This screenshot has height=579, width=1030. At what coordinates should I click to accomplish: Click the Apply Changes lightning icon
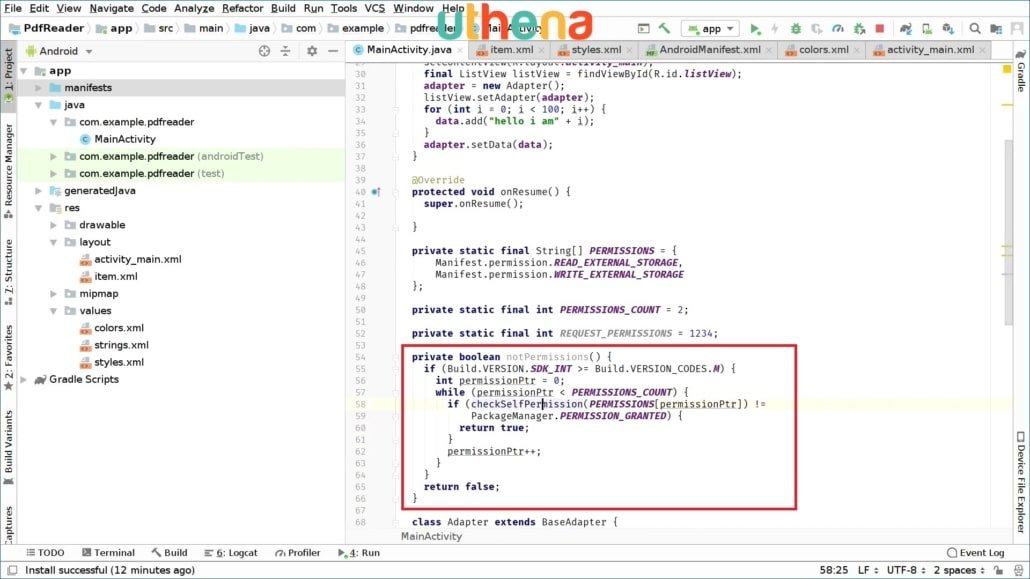tap(774, 28)
